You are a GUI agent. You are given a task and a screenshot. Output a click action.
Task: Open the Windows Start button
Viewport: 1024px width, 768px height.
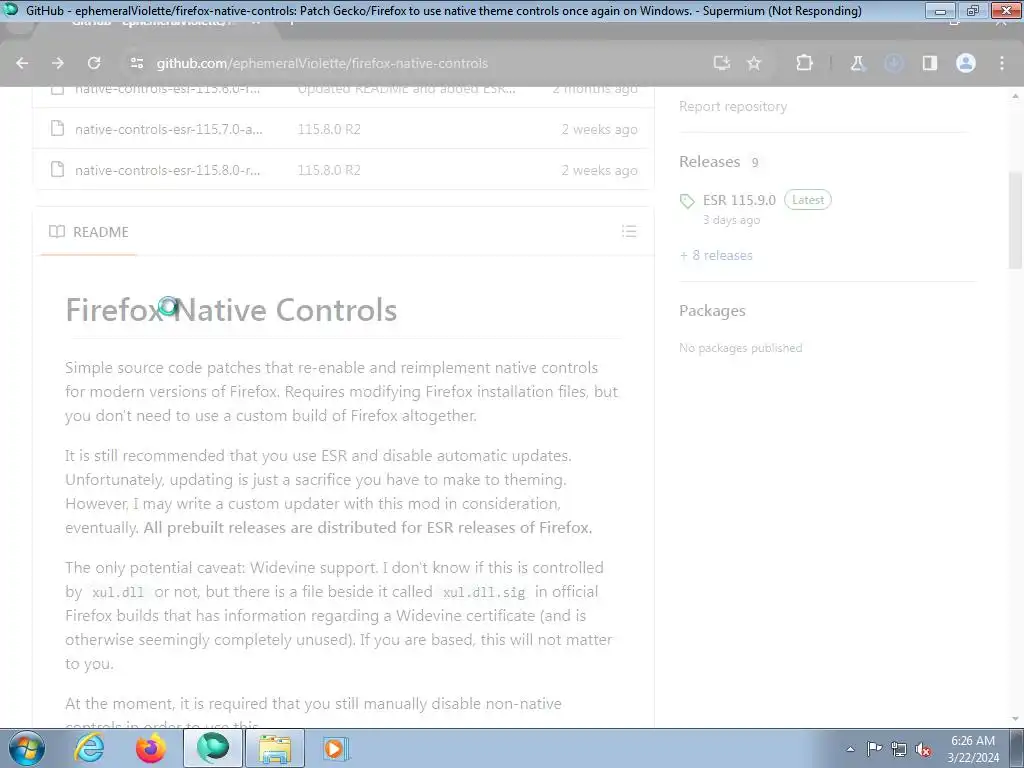(x=27, y=748)
